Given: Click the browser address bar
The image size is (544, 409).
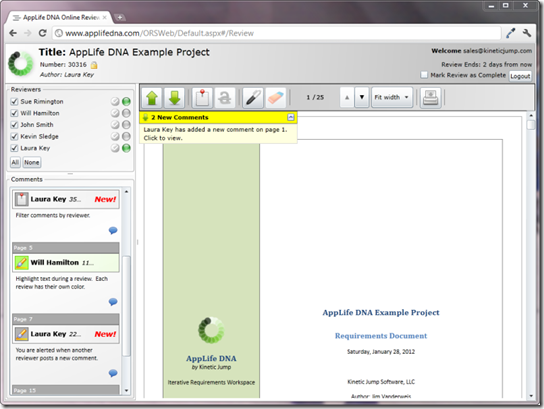Looking at the screenshot, I should (x=277, y=33).
